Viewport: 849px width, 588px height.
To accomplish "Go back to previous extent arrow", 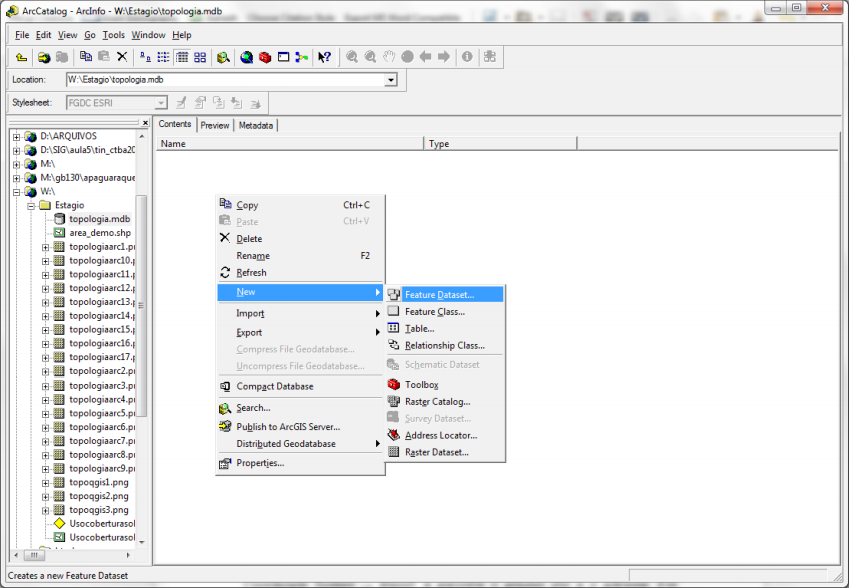I will [x=426, y=57].
